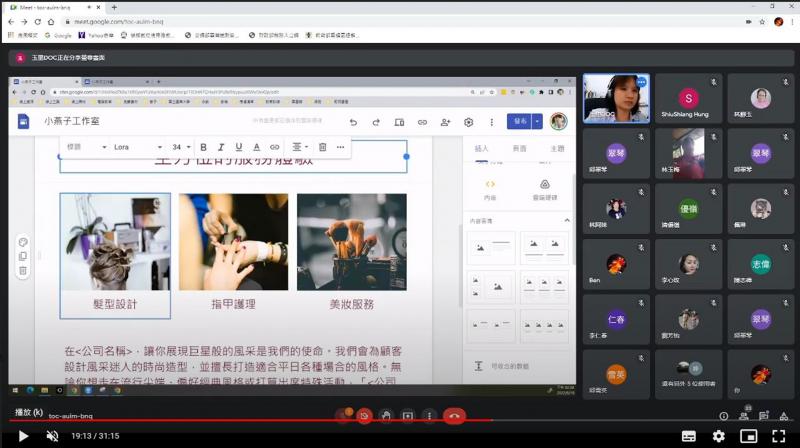The width and height of the screenshot is (800, 448).
Task: Click ShiuShiang Hung participant tile
Action: coord(688,98)
